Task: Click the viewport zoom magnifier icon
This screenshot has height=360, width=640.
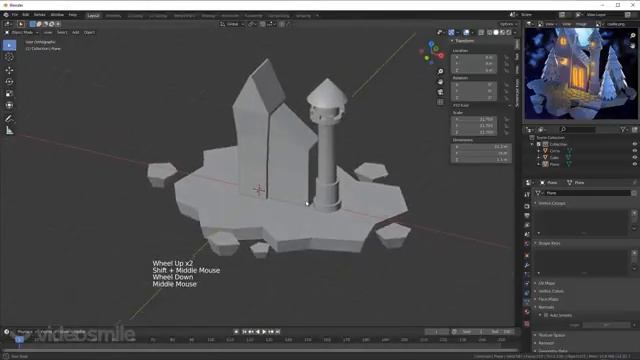Action: tap(440, 71)
